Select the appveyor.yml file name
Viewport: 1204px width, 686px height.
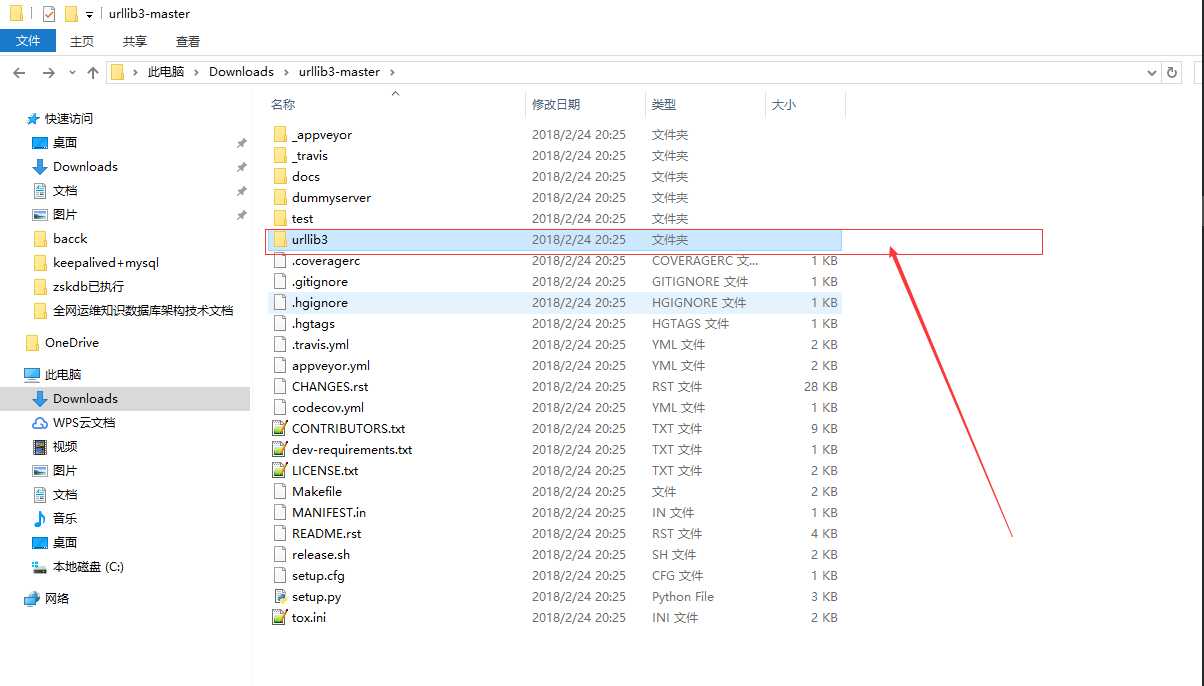tap(331, 365)
